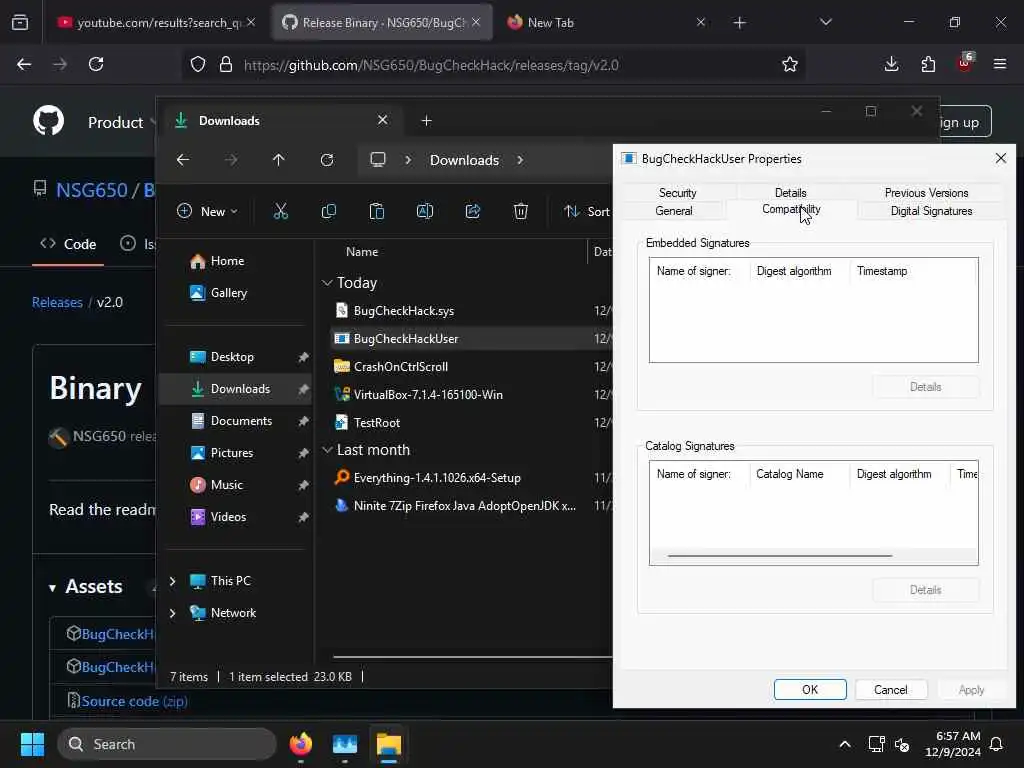Expand This PC in navigation pane
1024x768 pixels.
(x=172, y=581)
